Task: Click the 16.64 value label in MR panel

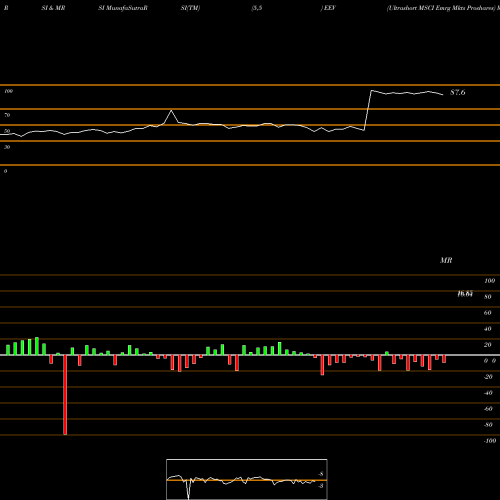Action: (465, 294)
